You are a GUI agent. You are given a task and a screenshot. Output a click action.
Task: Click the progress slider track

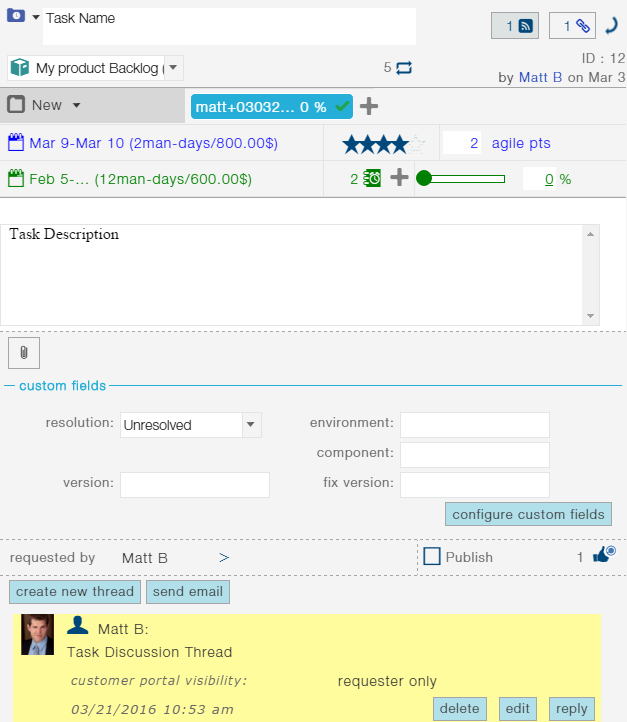[x=468, y=179]
